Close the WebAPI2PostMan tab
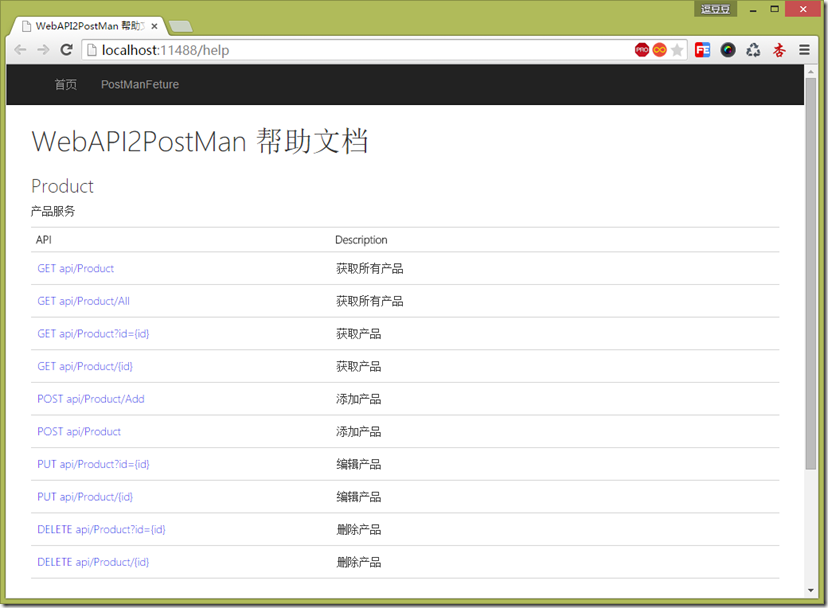 [x=154, y=26]
